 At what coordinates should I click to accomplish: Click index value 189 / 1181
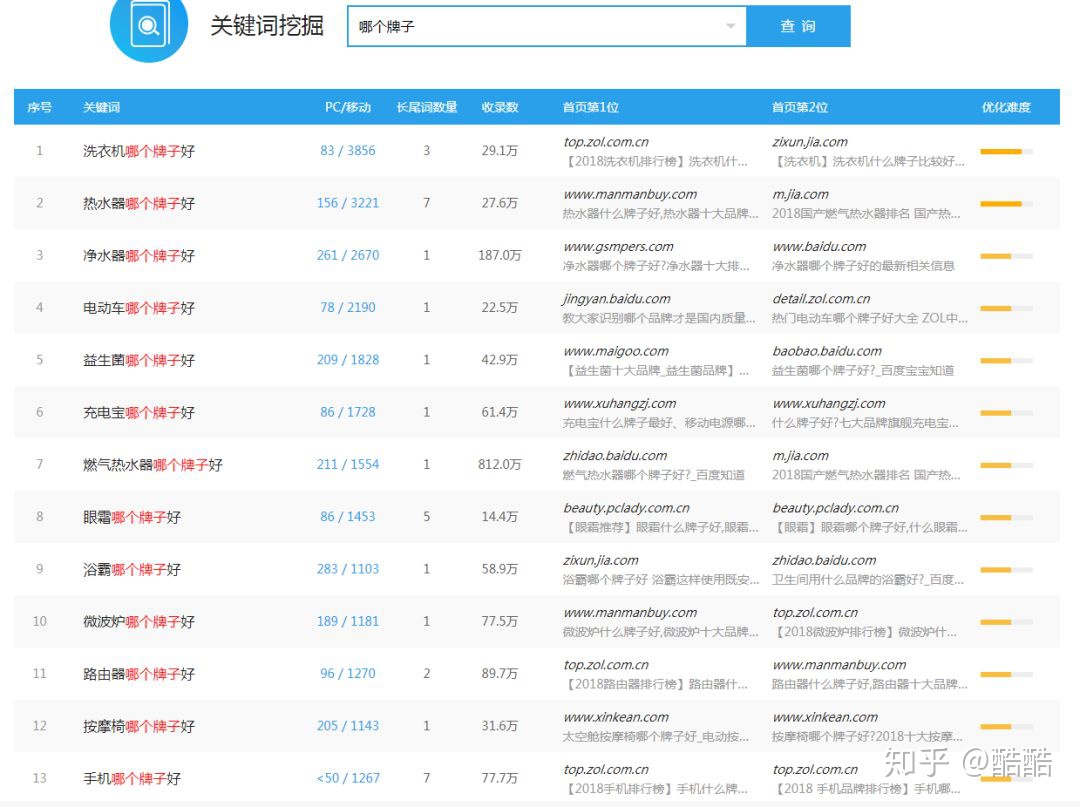tap(348, 622)
